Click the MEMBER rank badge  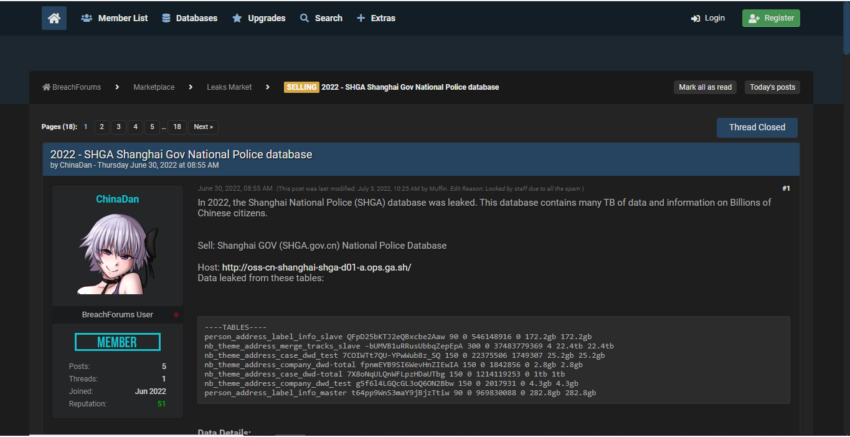coord(118,342)
